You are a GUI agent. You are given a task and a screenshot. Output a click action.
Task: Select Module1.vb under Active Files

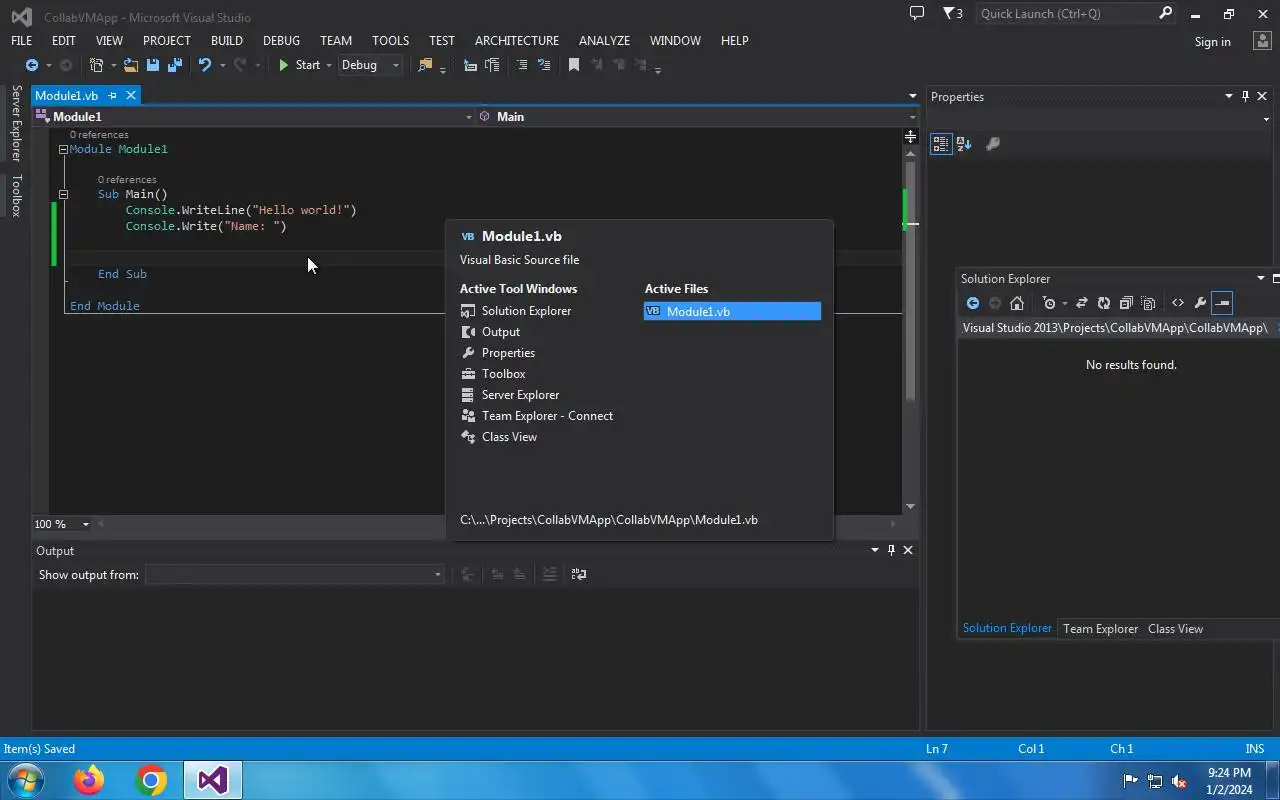tap(732, 311)
